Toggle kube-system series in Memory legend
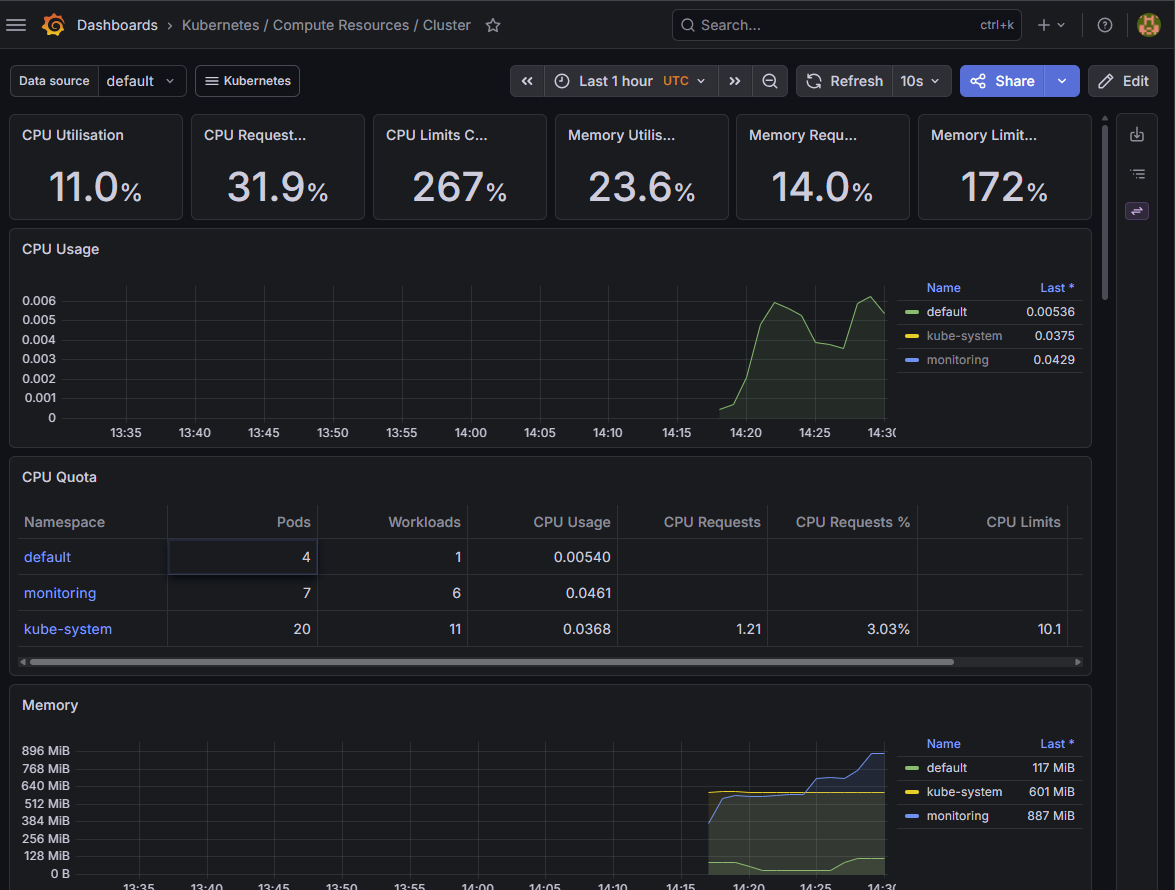1175x890 pixels. (964, 792)
